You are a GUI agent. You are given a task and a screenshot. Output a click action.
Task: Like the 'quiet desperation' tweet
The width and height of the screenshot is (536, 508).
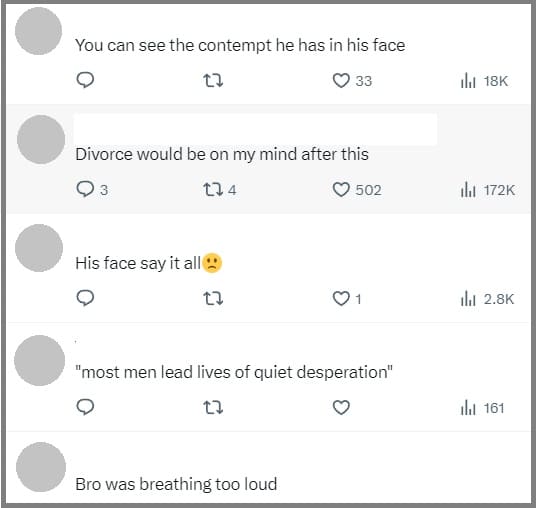tap(341, 407)
